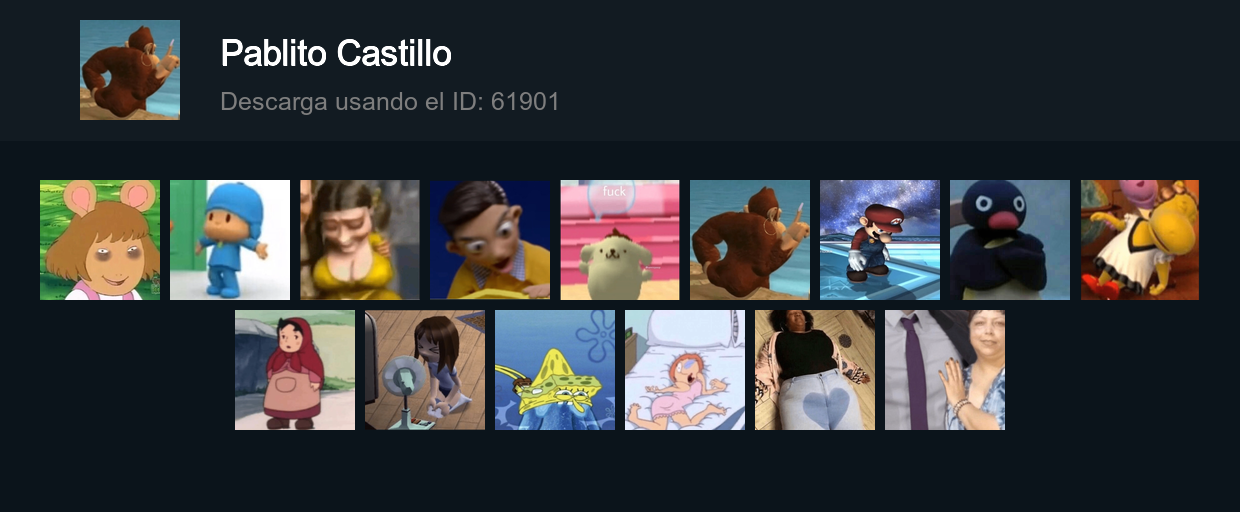The height and width of the screenshot is (512, 1240).
Task: Open the woman in yellow dress thumbnail
Action: point(360,240)
